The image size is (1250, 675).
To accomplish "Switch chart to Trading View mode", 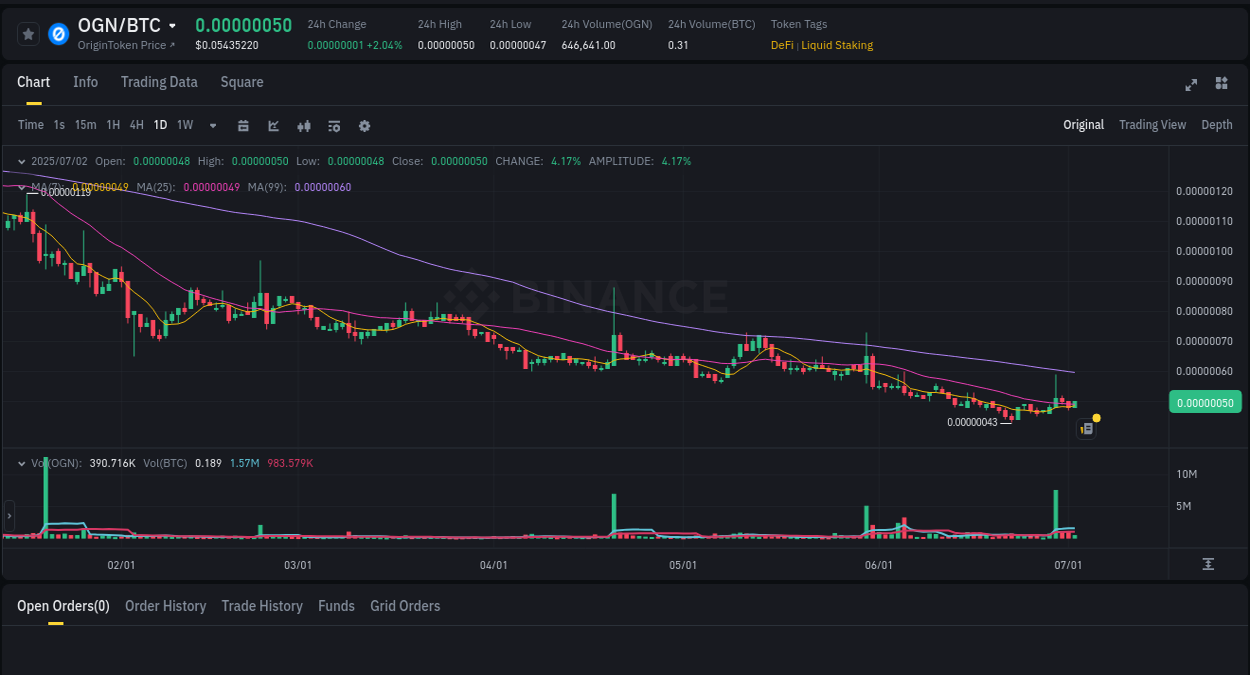I will 1152,125.
